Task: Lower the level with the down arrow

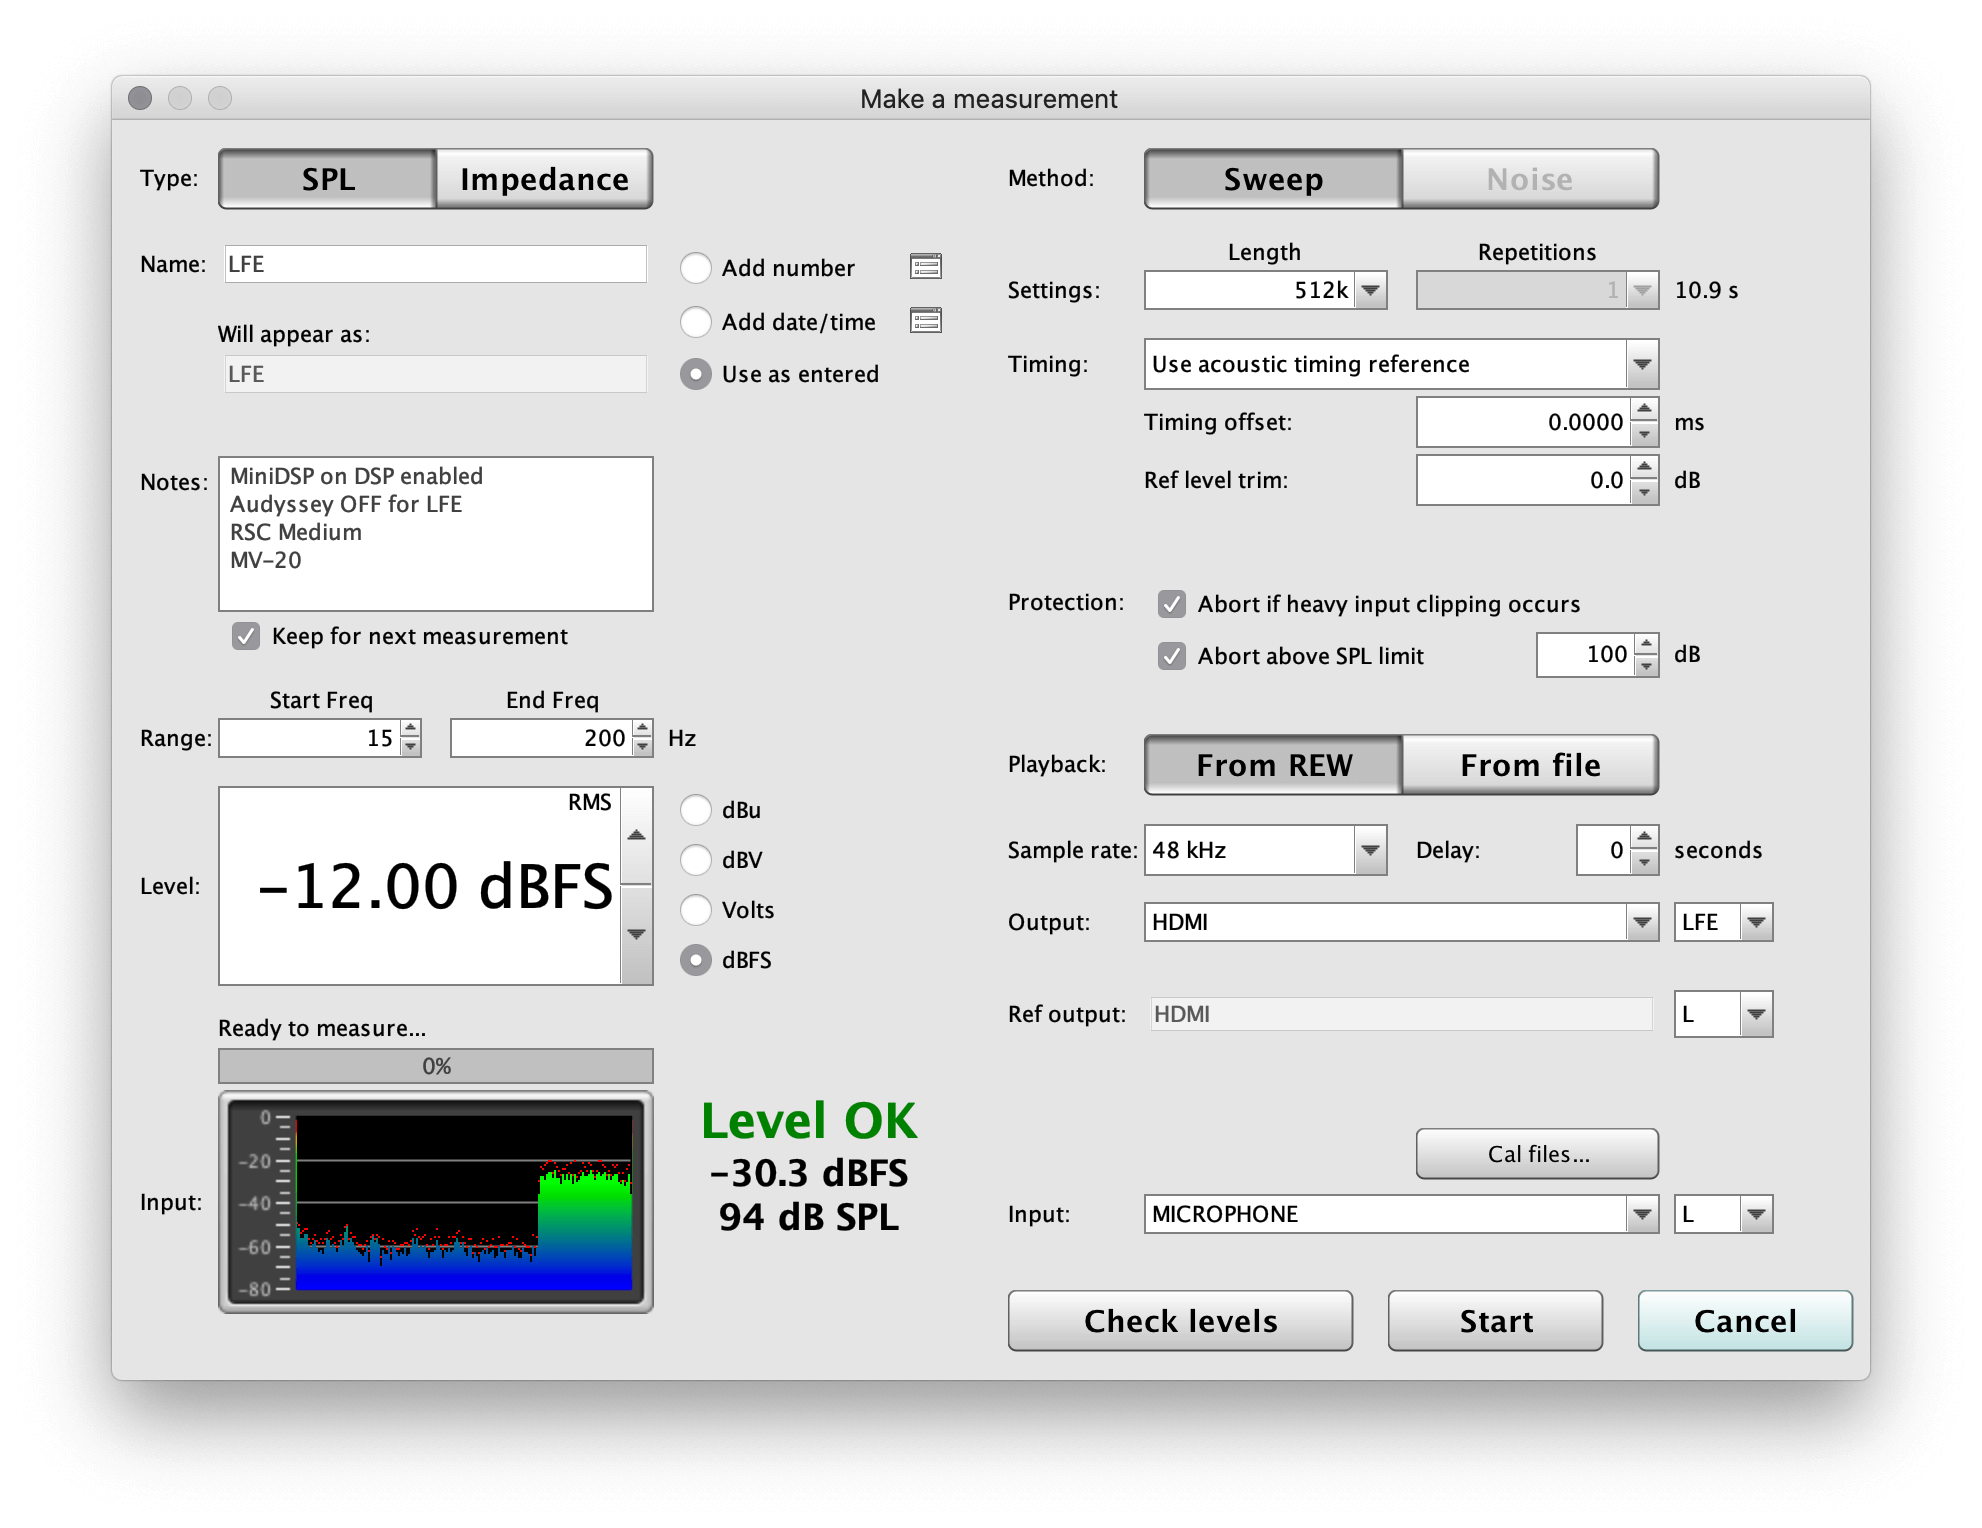Action: (636, 934)
